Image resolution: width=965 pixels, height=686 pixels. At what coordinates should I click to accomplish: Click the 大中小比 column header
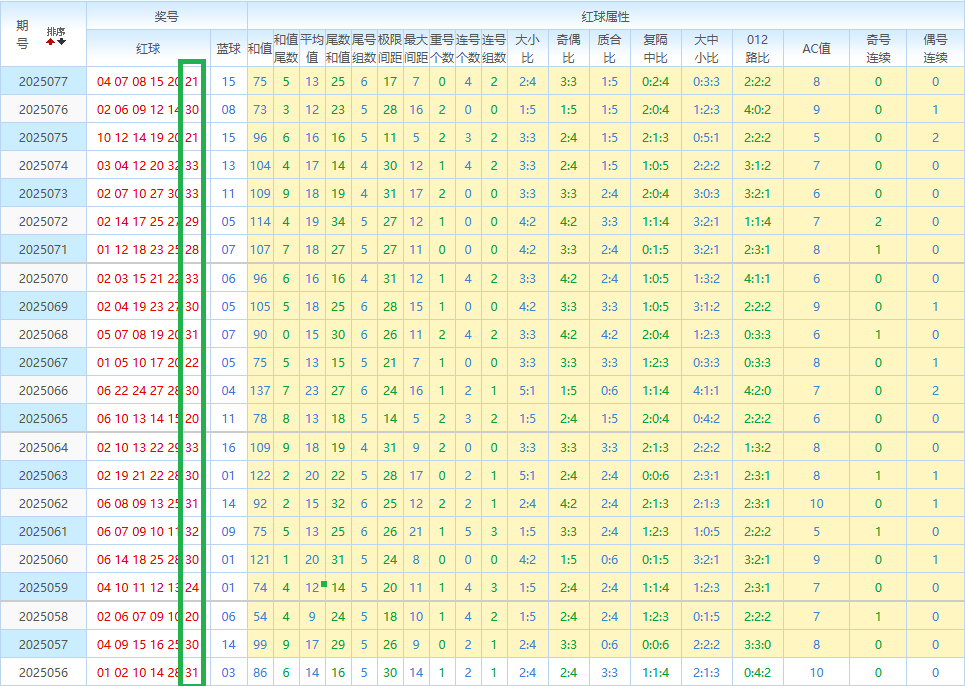click(x=707, y=49)
